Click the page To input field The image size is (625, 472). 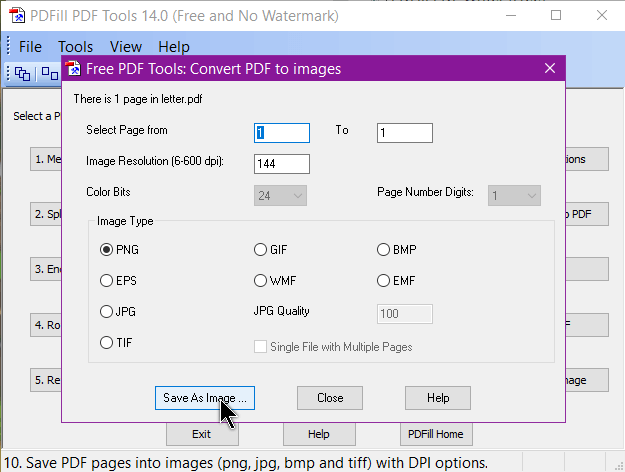click(x=405, y=133)
